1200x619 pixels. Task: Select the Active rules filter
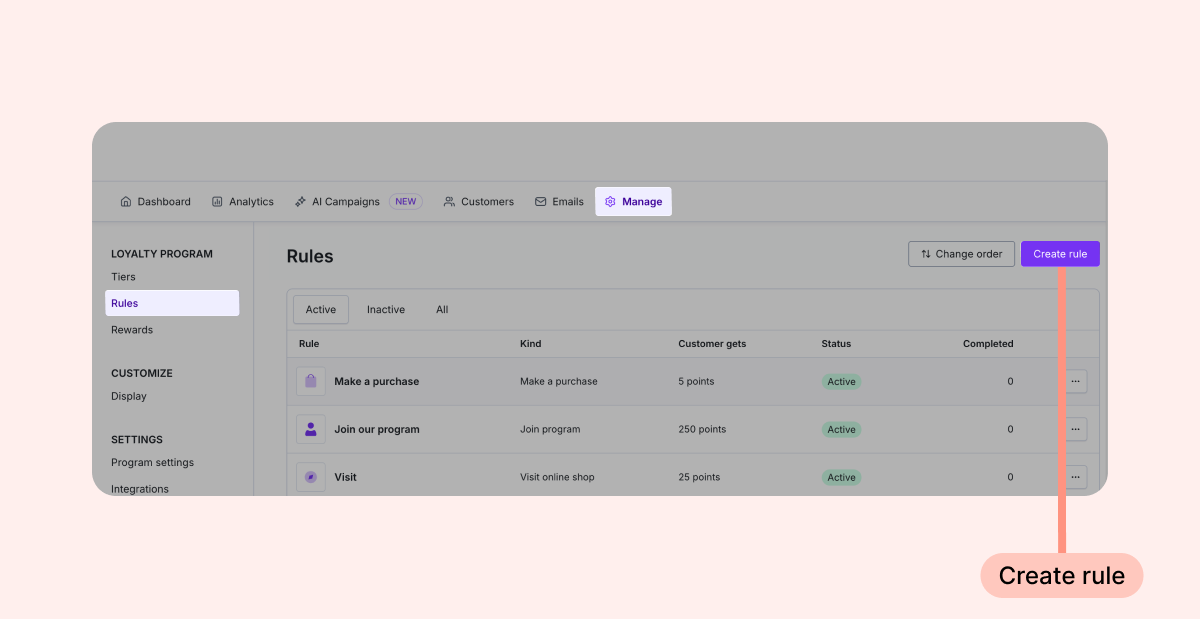click(x=321, y=310)
